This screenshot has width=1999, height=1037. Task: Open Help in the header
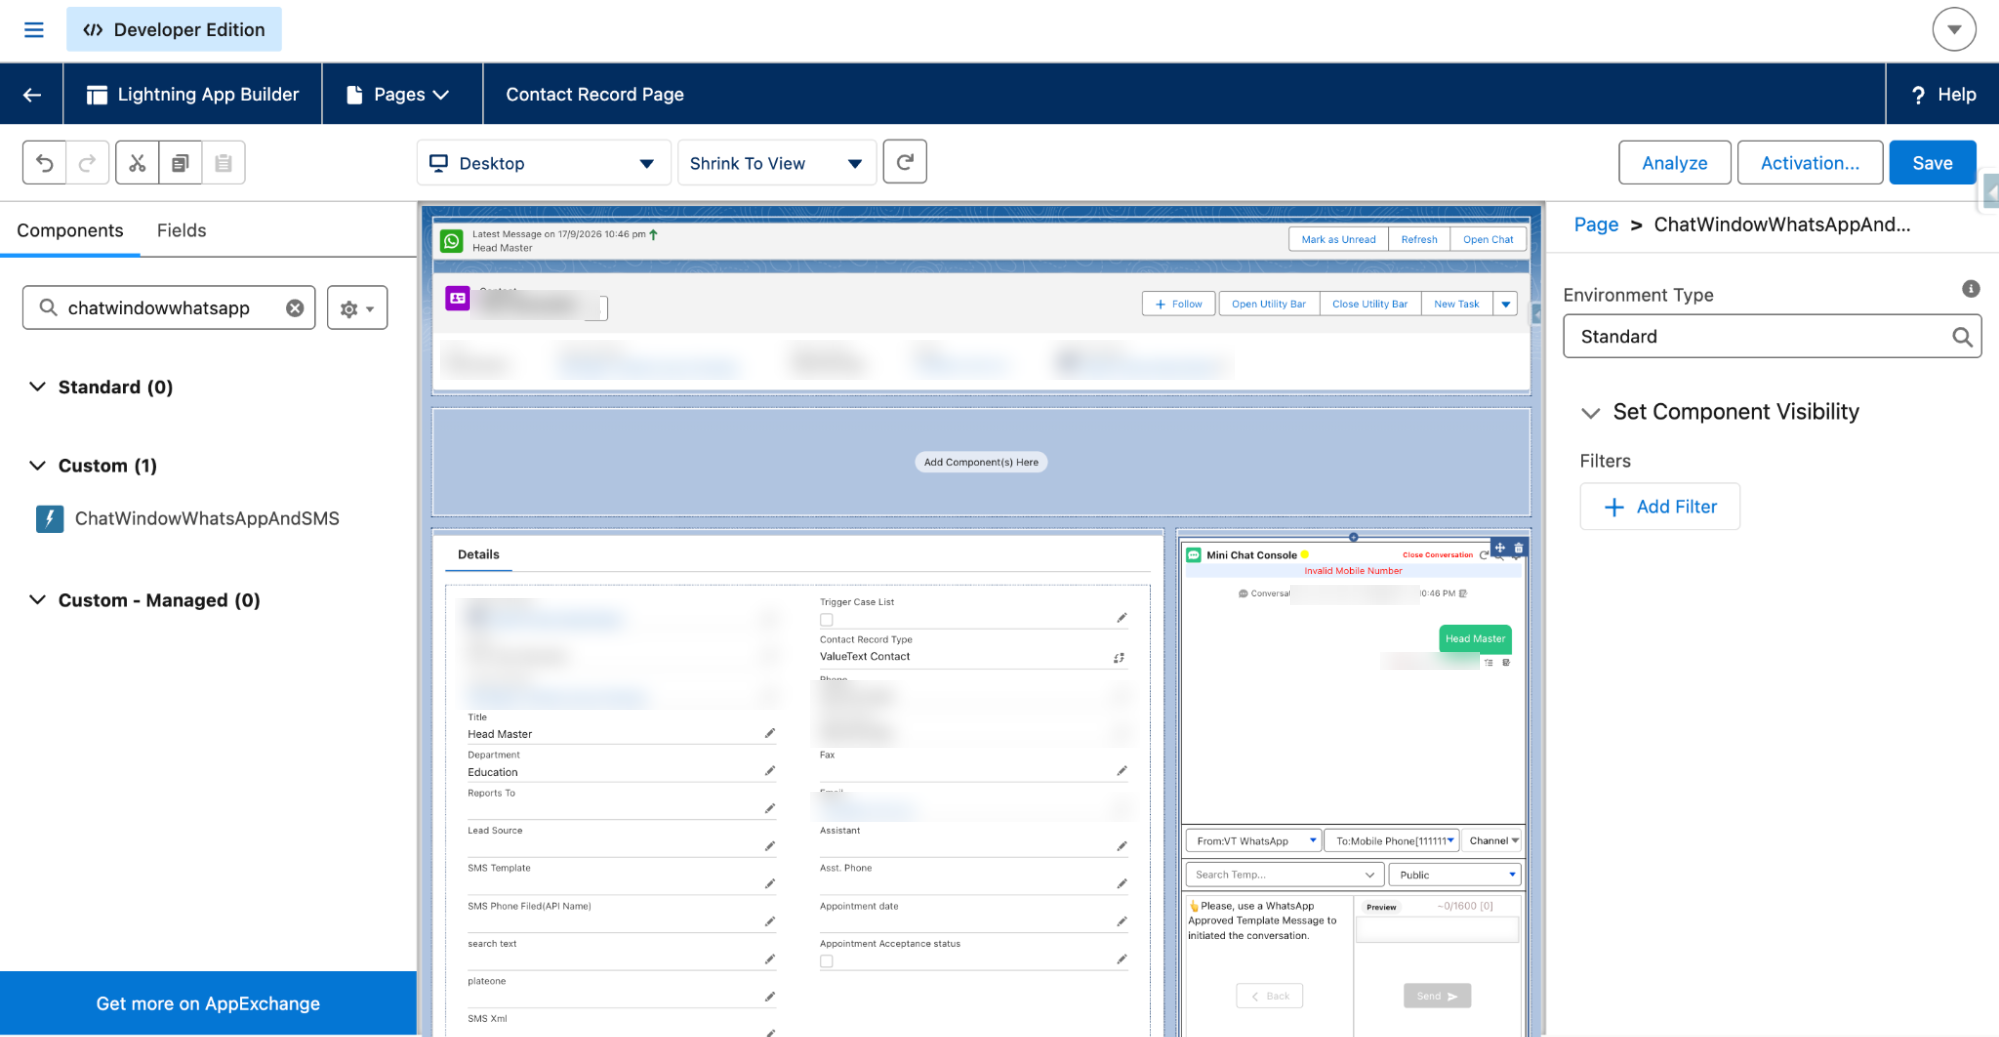pos(1943,94)
